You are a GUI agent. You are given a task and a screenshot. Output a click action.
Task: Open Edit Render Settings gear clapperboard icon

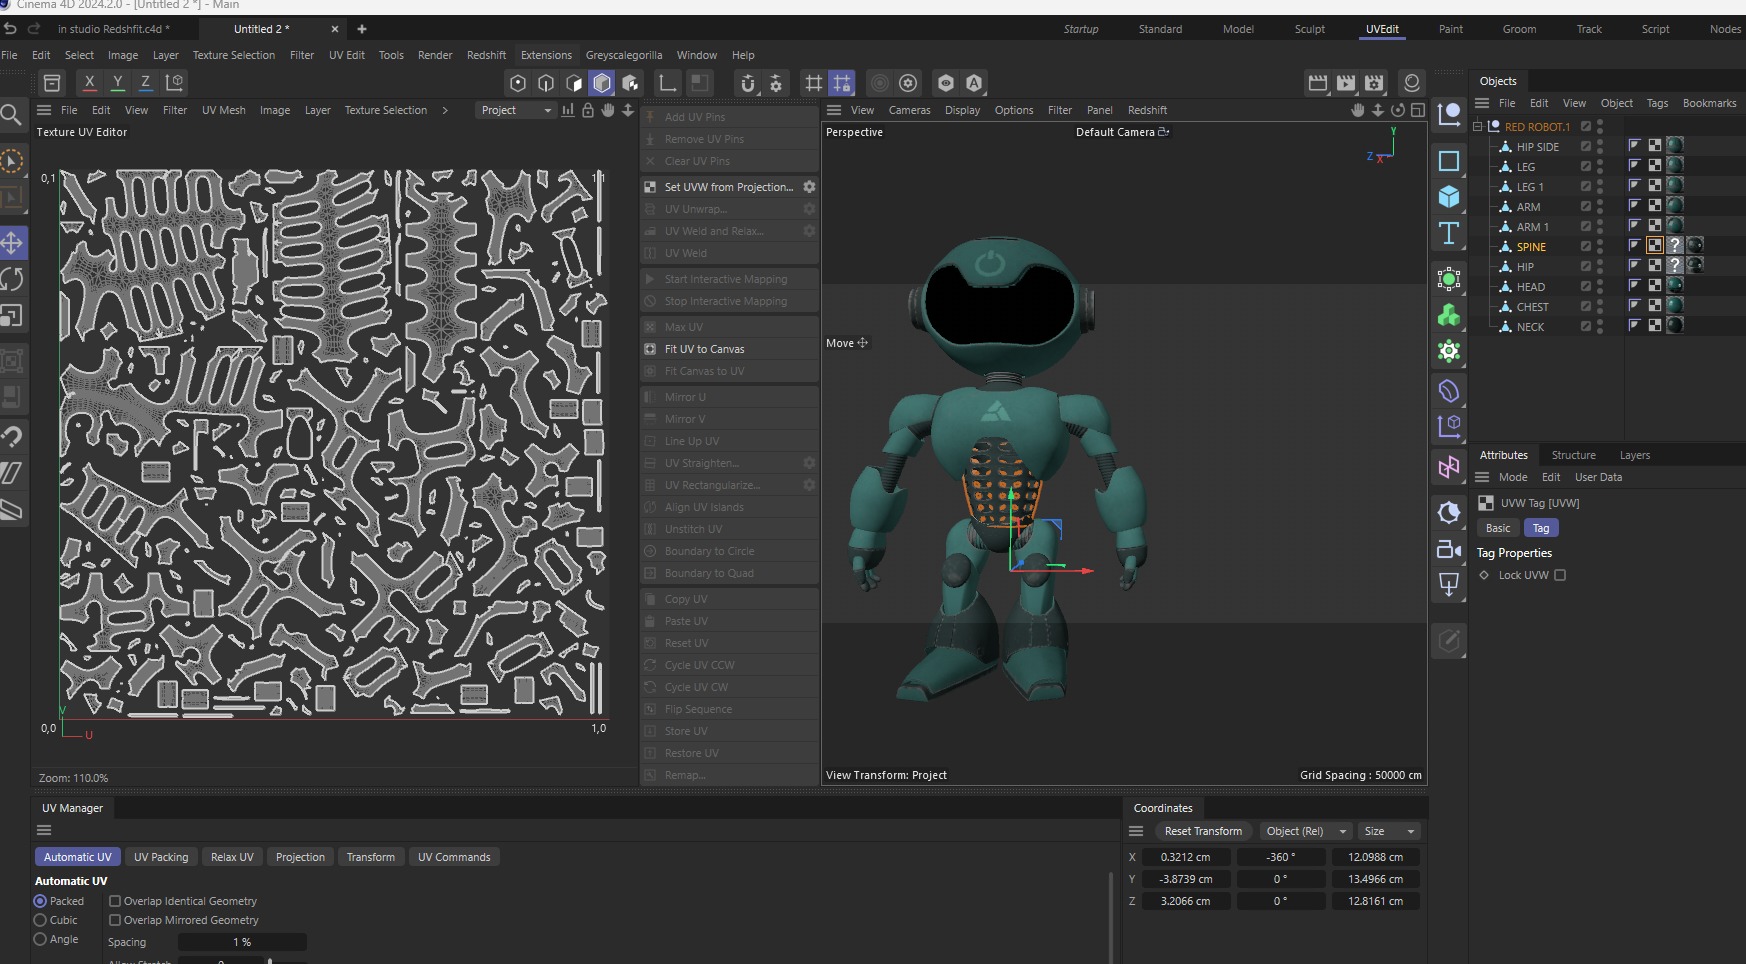click(1374, 83)
